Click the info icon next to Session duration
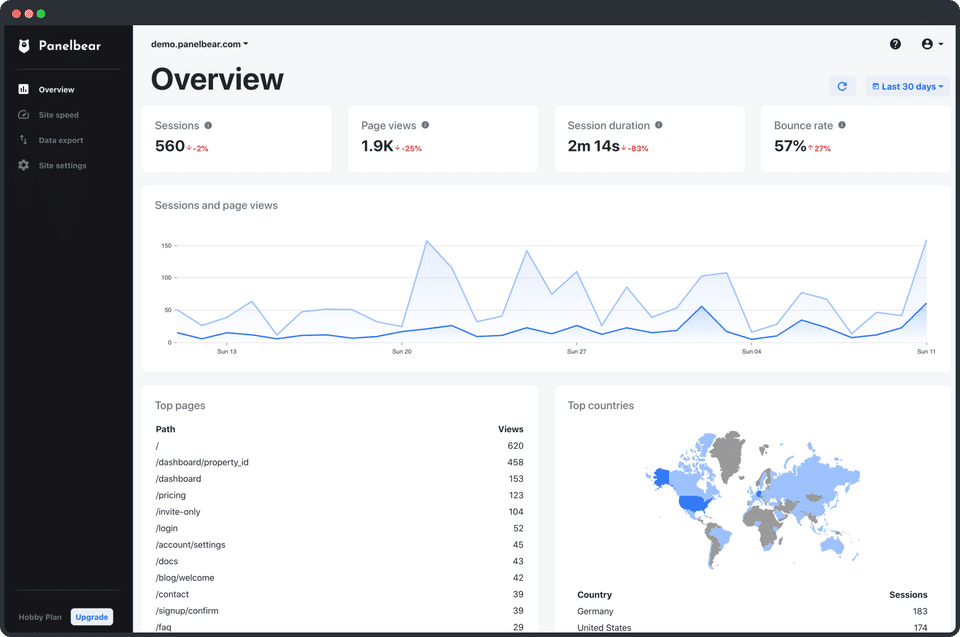Screen dimensions: 960x637 [659, 125]
